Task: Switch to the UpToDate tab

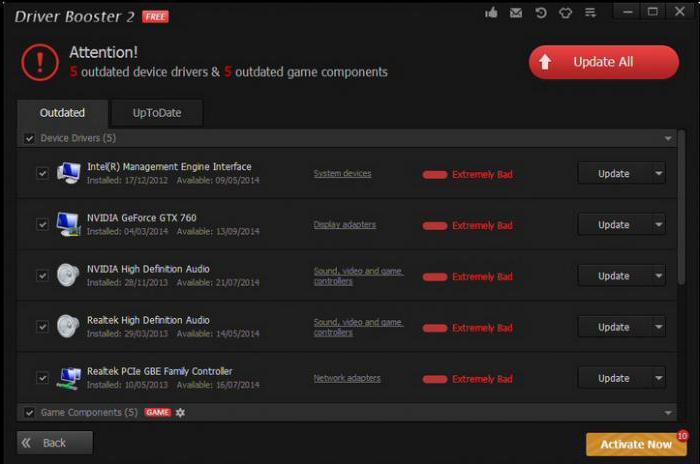Action: point(157,113)
